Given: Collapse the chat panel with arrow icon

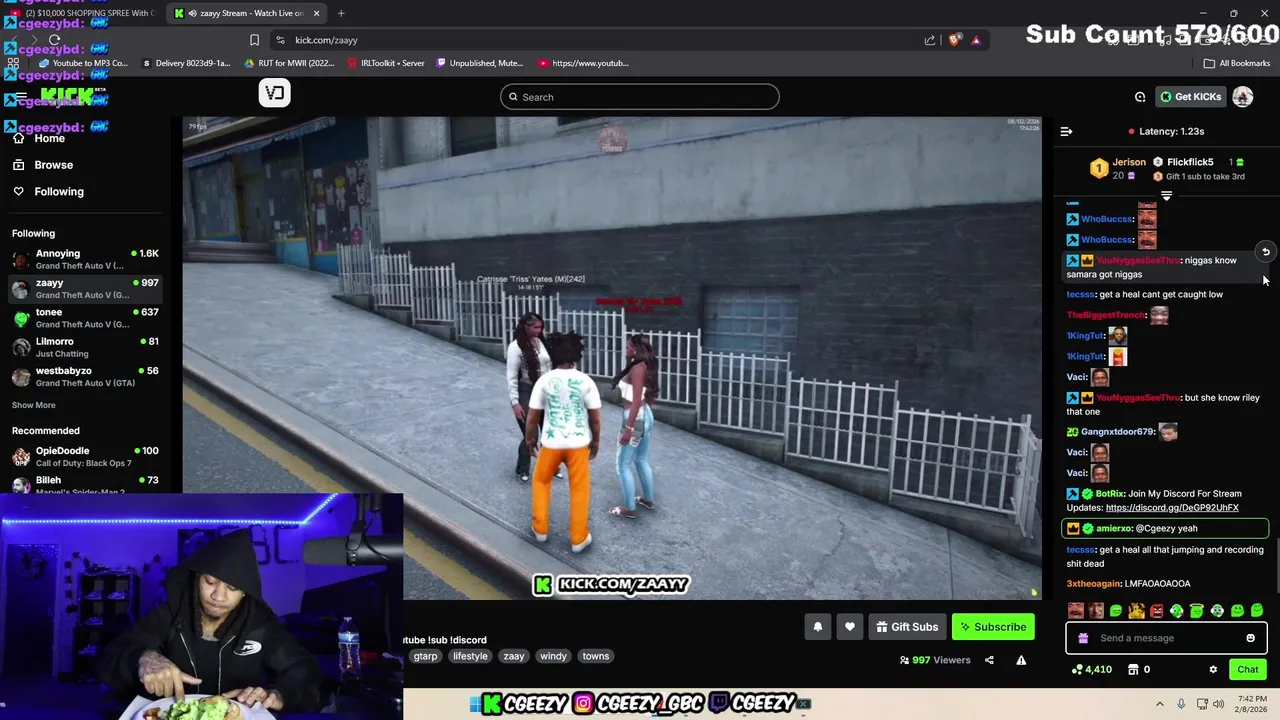Looking at the screenshot, I should pos(1066,131).
